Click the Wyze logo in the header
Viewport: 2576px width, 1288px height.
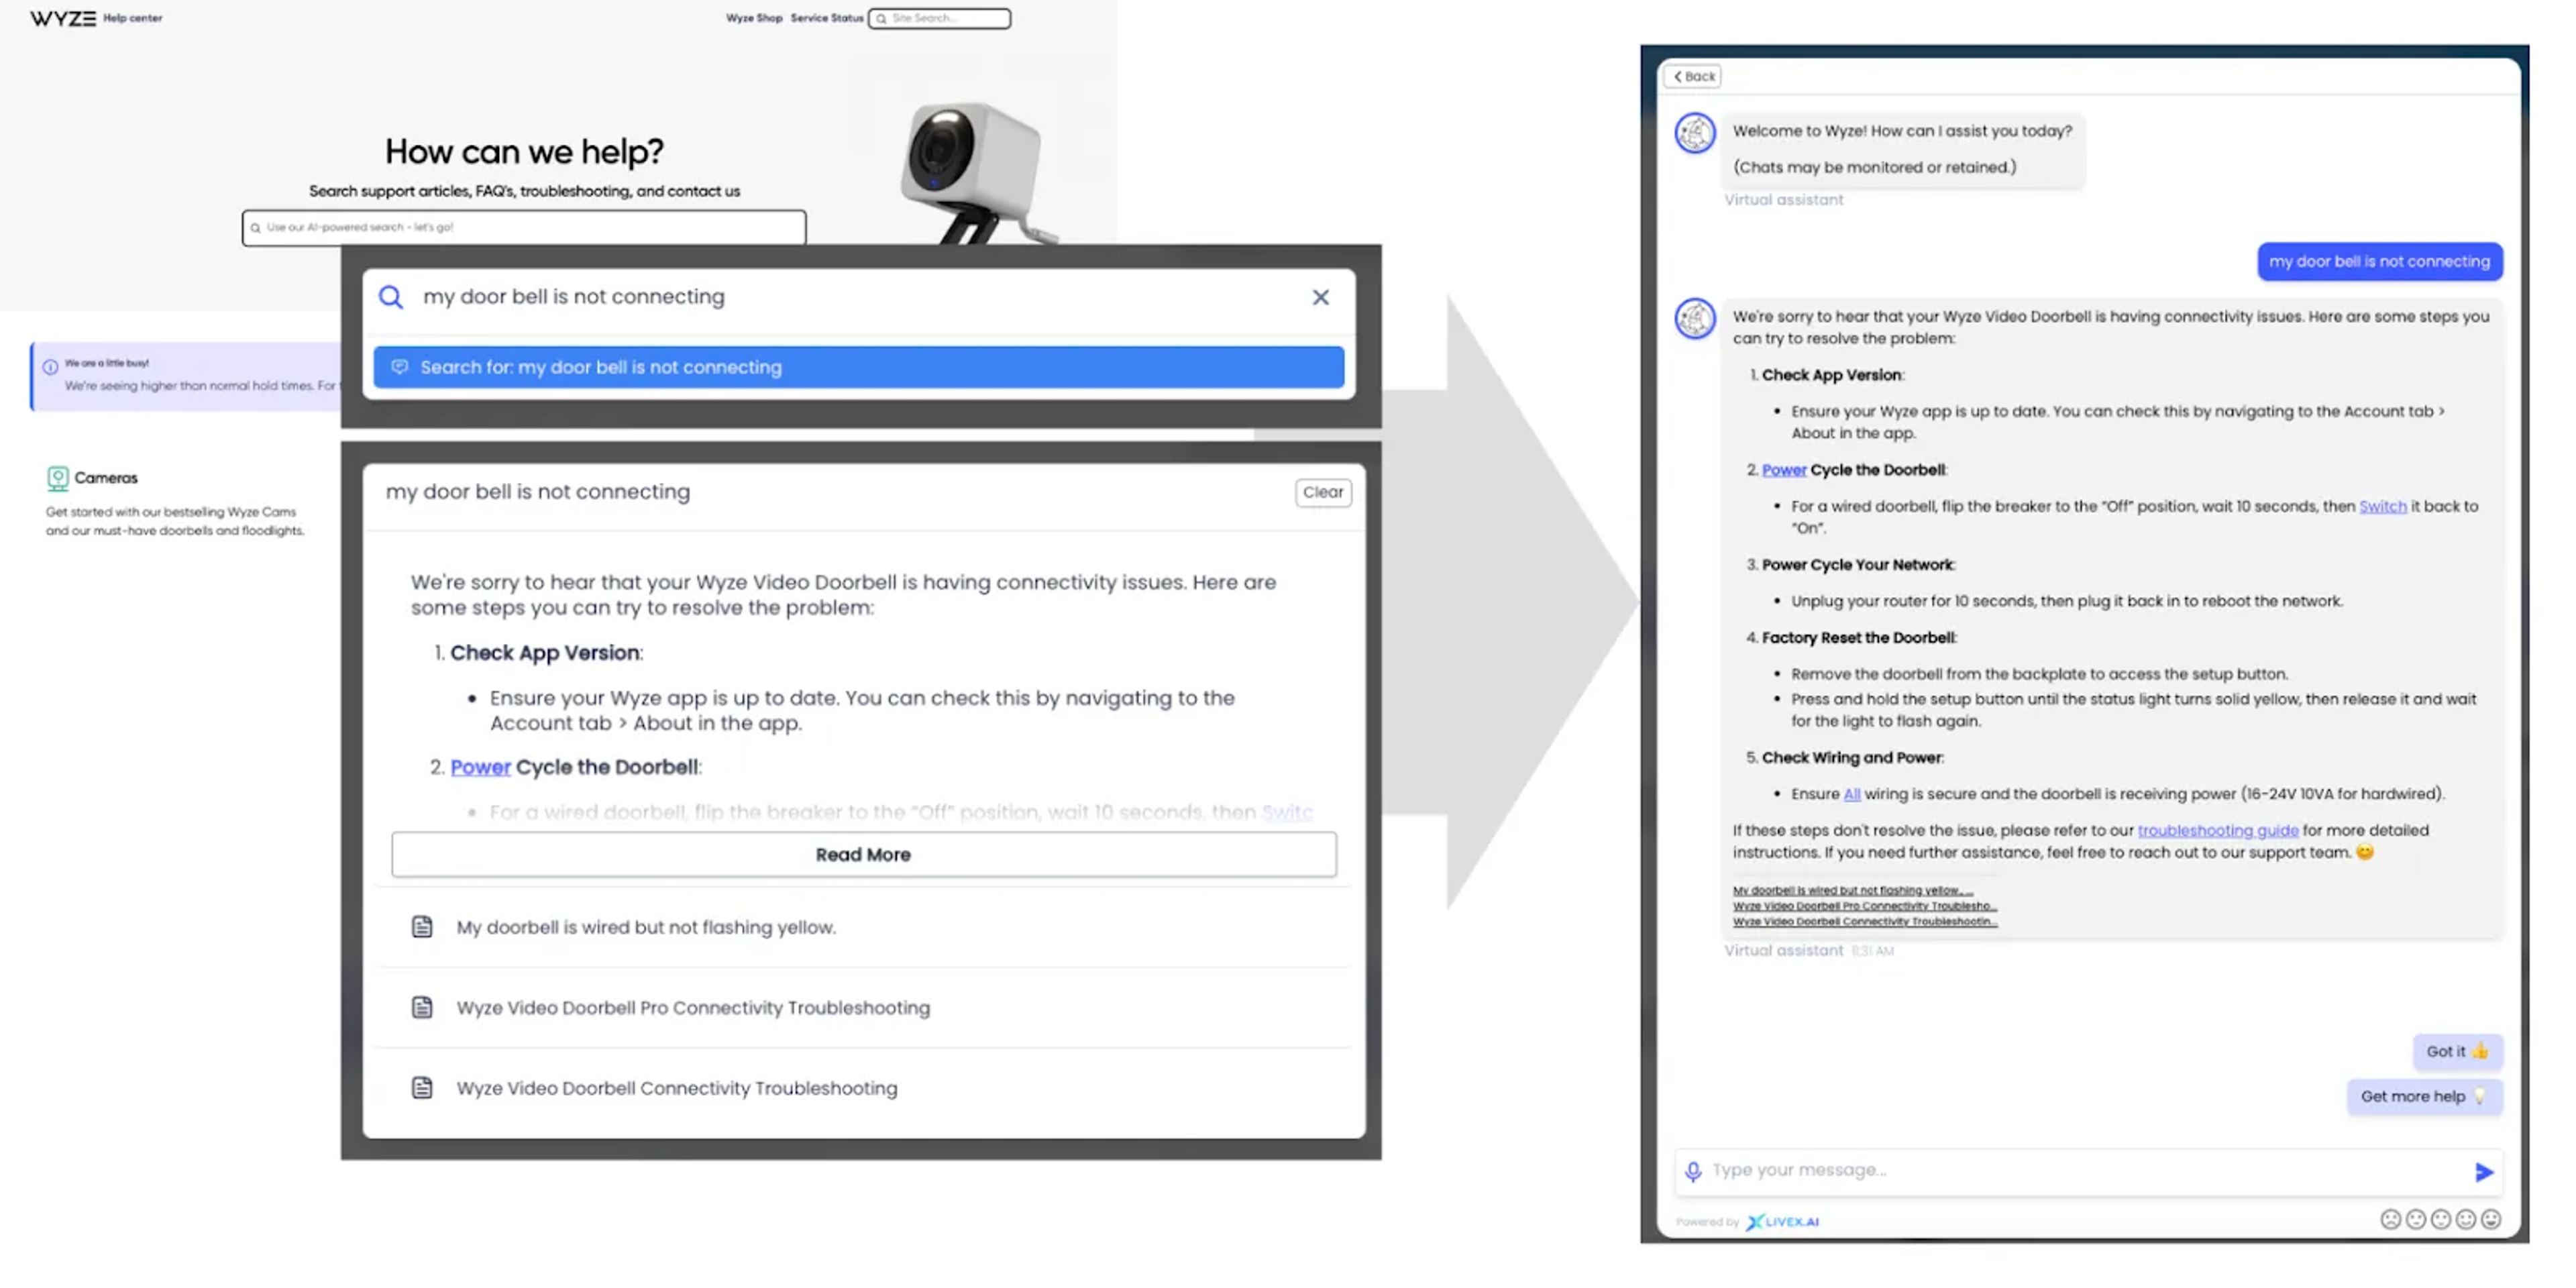click(63, 18)
